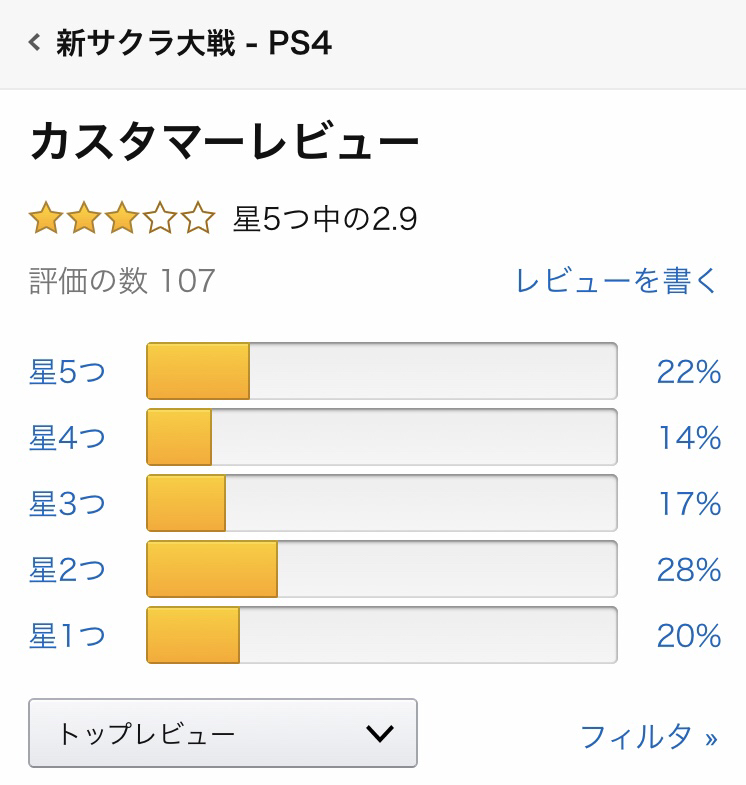Click the first gold rating star
746x785 pixels.
(46, 218)
